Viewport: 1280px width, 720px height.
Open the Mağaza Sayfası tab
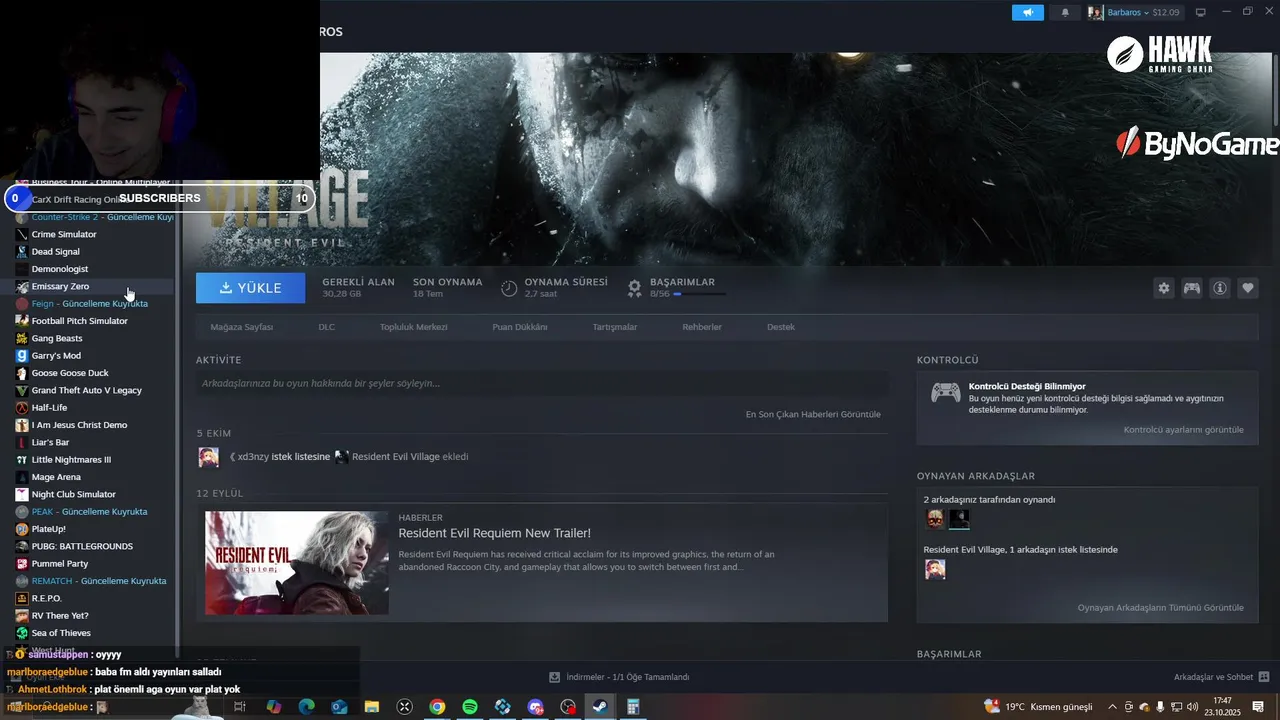click(242, 327)
